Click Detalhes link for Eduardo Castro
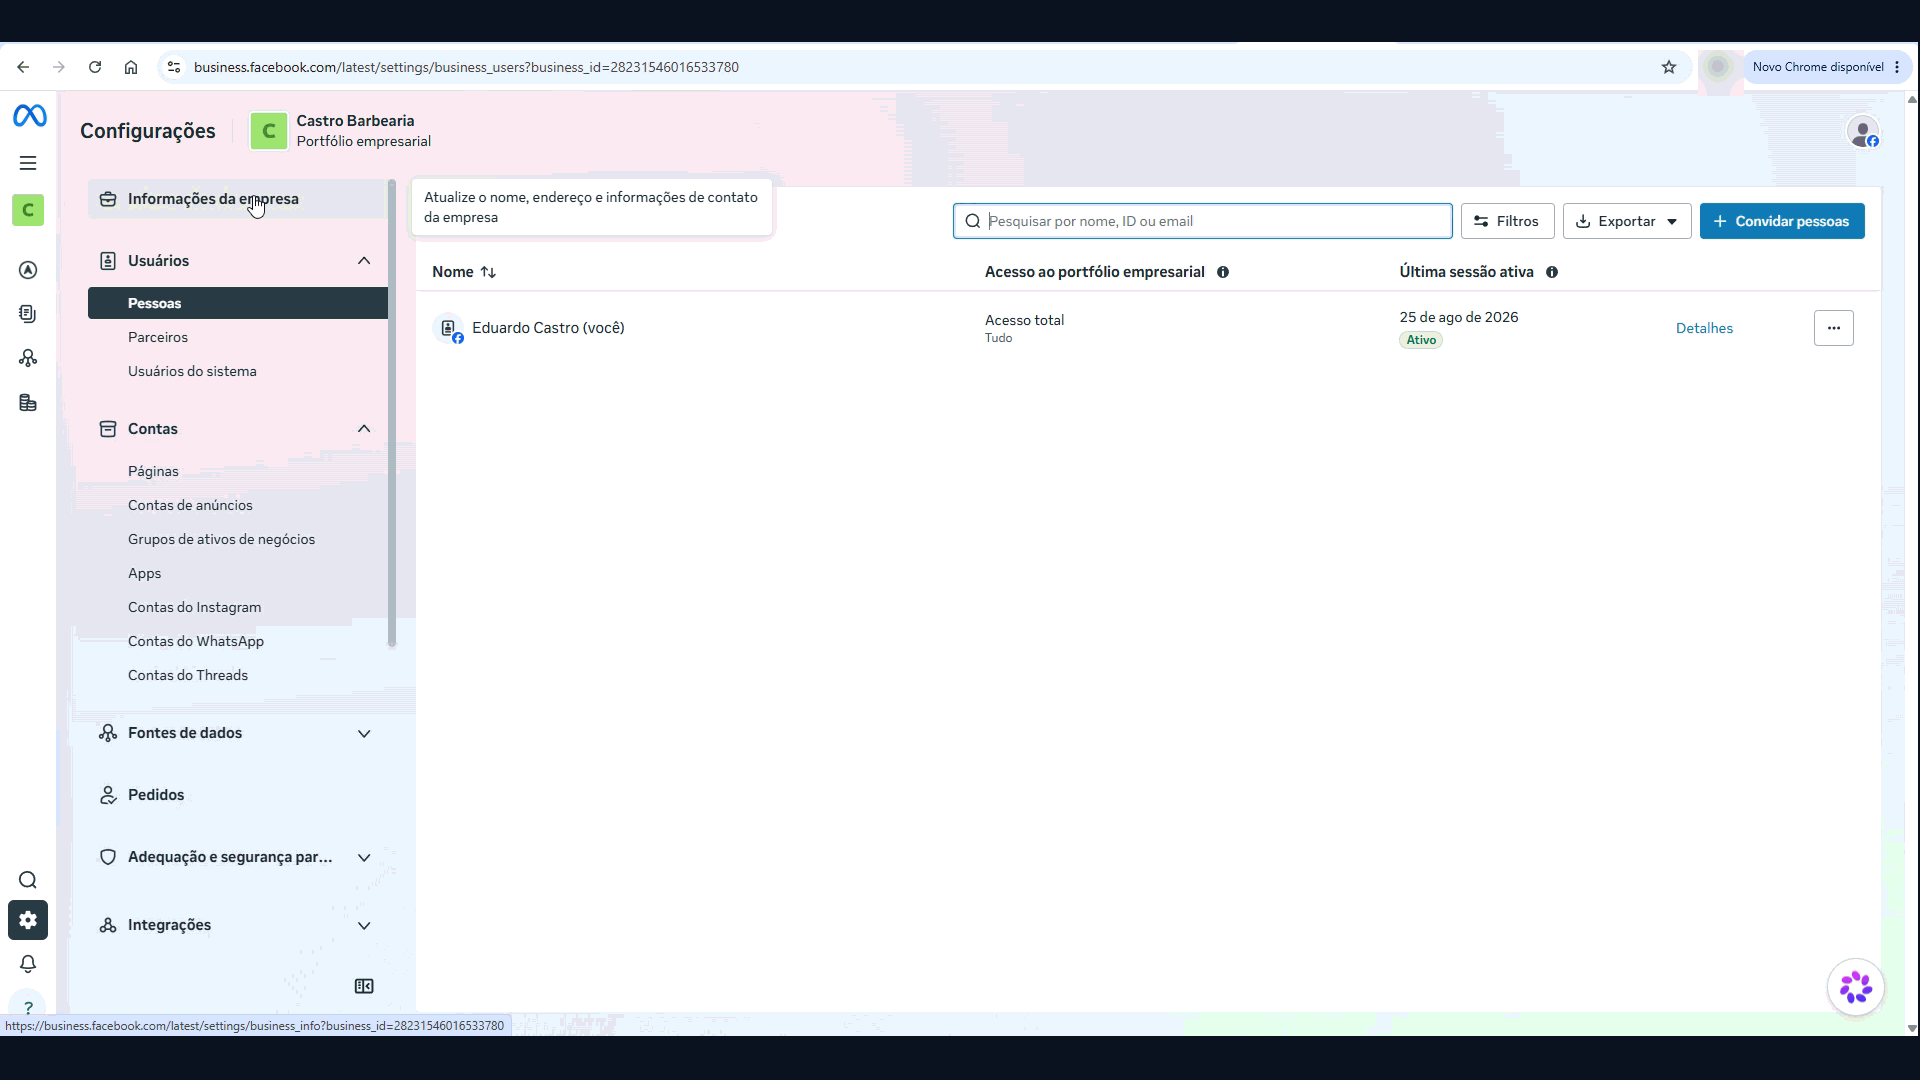The height and width of the screenshot is (1080, 1920). click(1704, 328)
